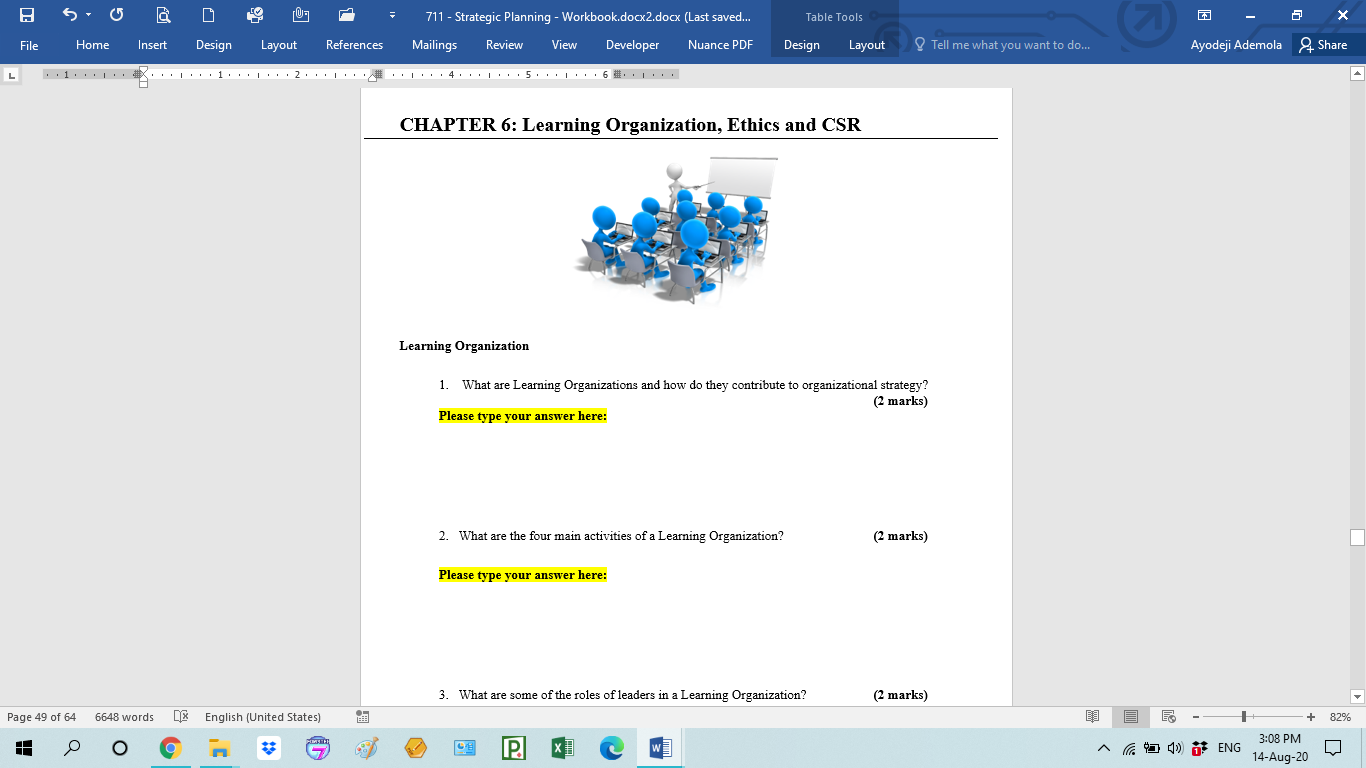Open Print Preview from the Quick Access Toolbar
Image resolution: width=1366 pixels, height=768 pixels.
tap(164, 15)
